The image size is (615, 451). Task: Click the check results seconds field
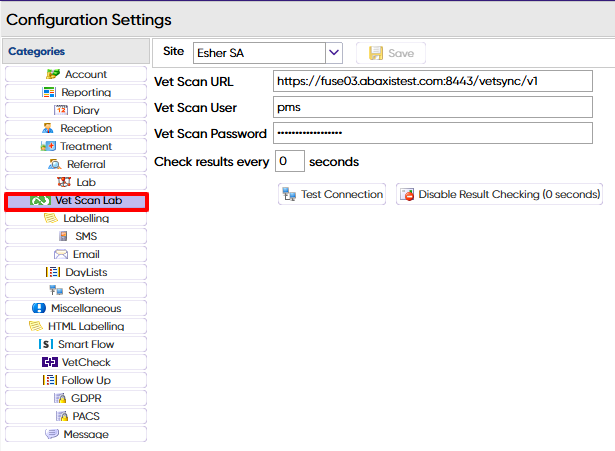(x=290, y=161)
